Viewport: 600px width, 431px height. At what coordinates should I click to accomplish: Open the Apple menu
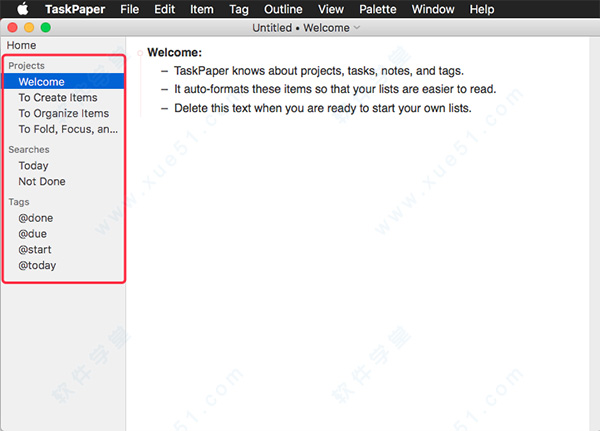tap(23, 9)
